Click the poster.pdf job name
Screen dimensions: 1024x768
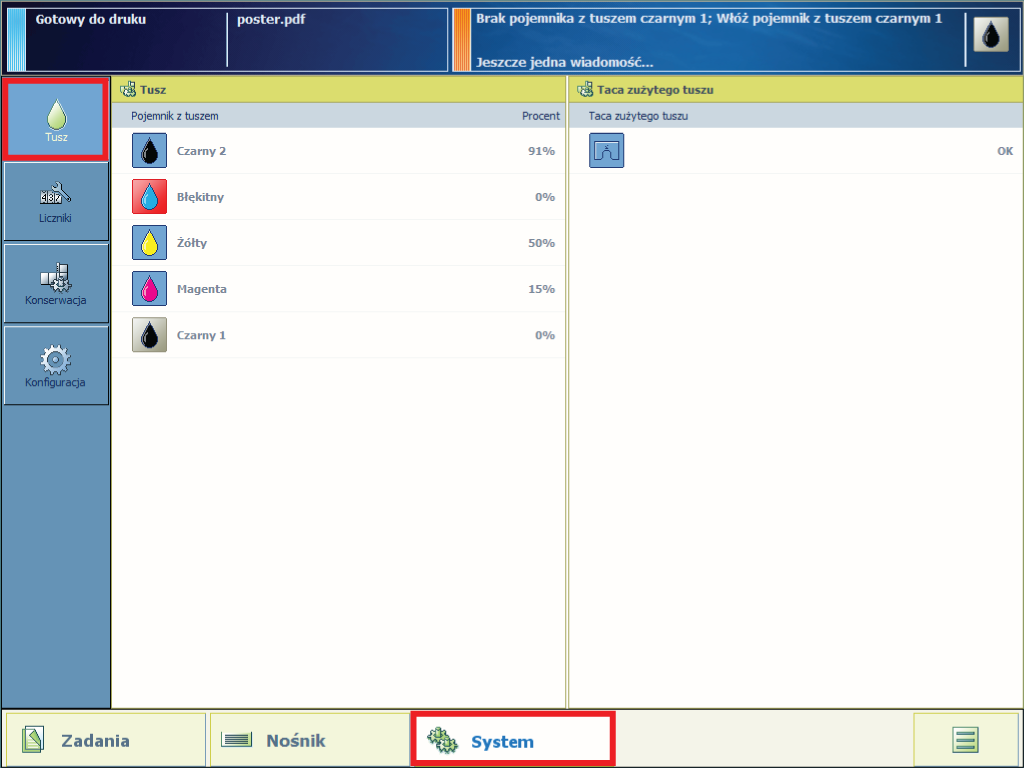pyautogui.click(x=271, y=20)
